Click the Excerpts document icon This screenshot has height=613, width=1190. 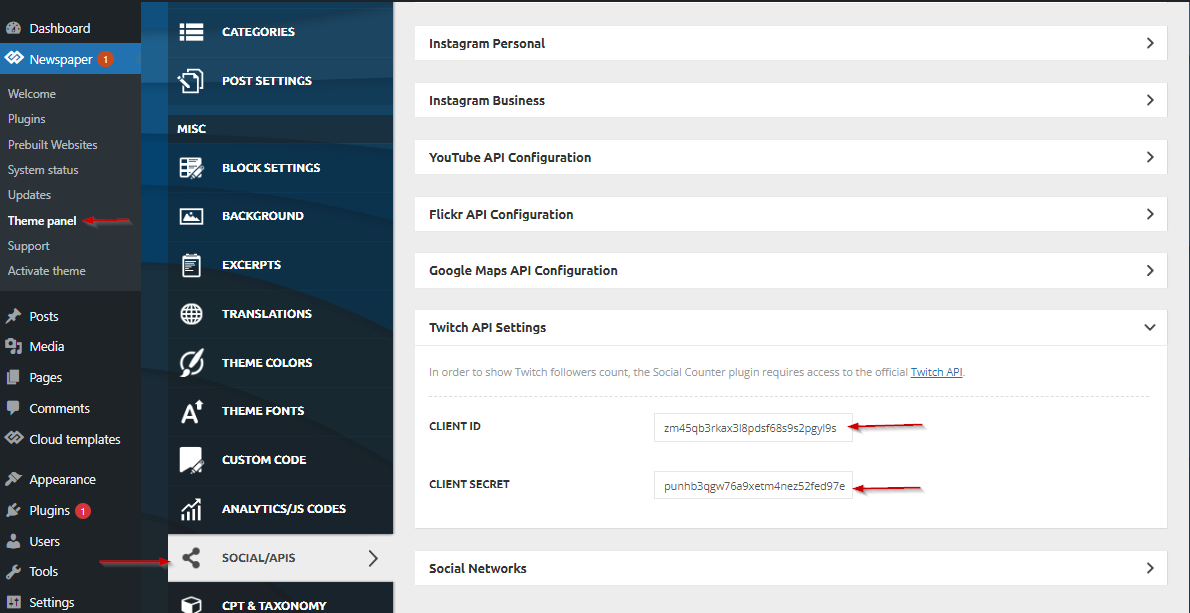pyautogui.click(x=191, y=265)
